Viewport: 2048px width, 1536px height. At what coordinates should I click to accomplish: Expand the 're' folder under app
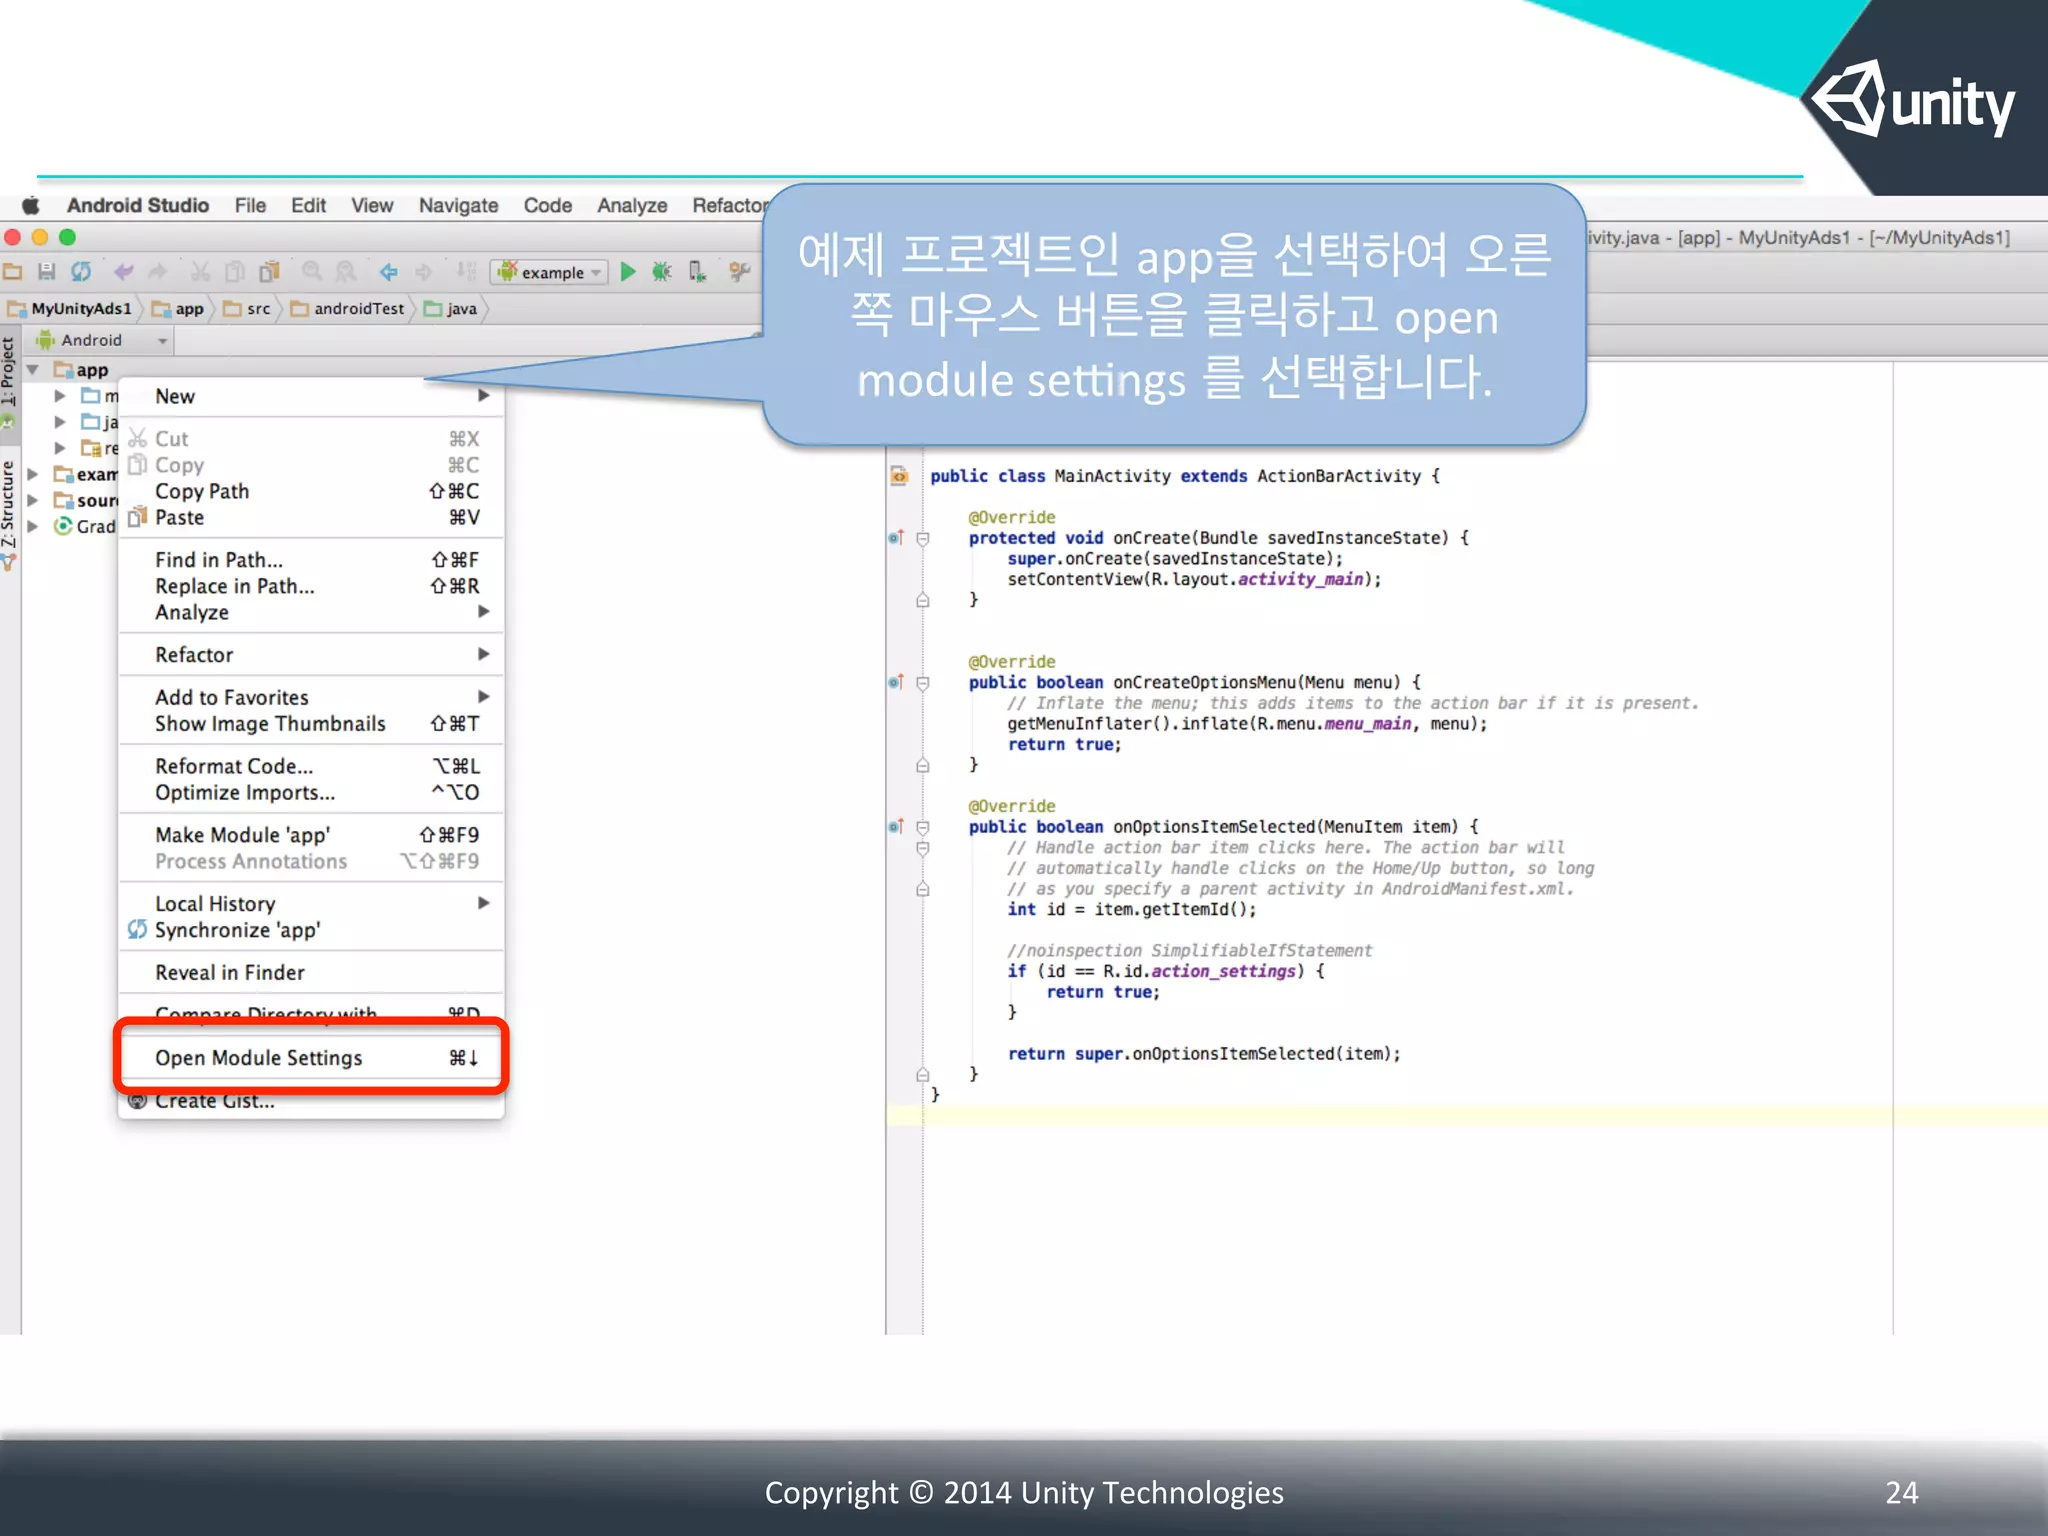tap(60, 448)
